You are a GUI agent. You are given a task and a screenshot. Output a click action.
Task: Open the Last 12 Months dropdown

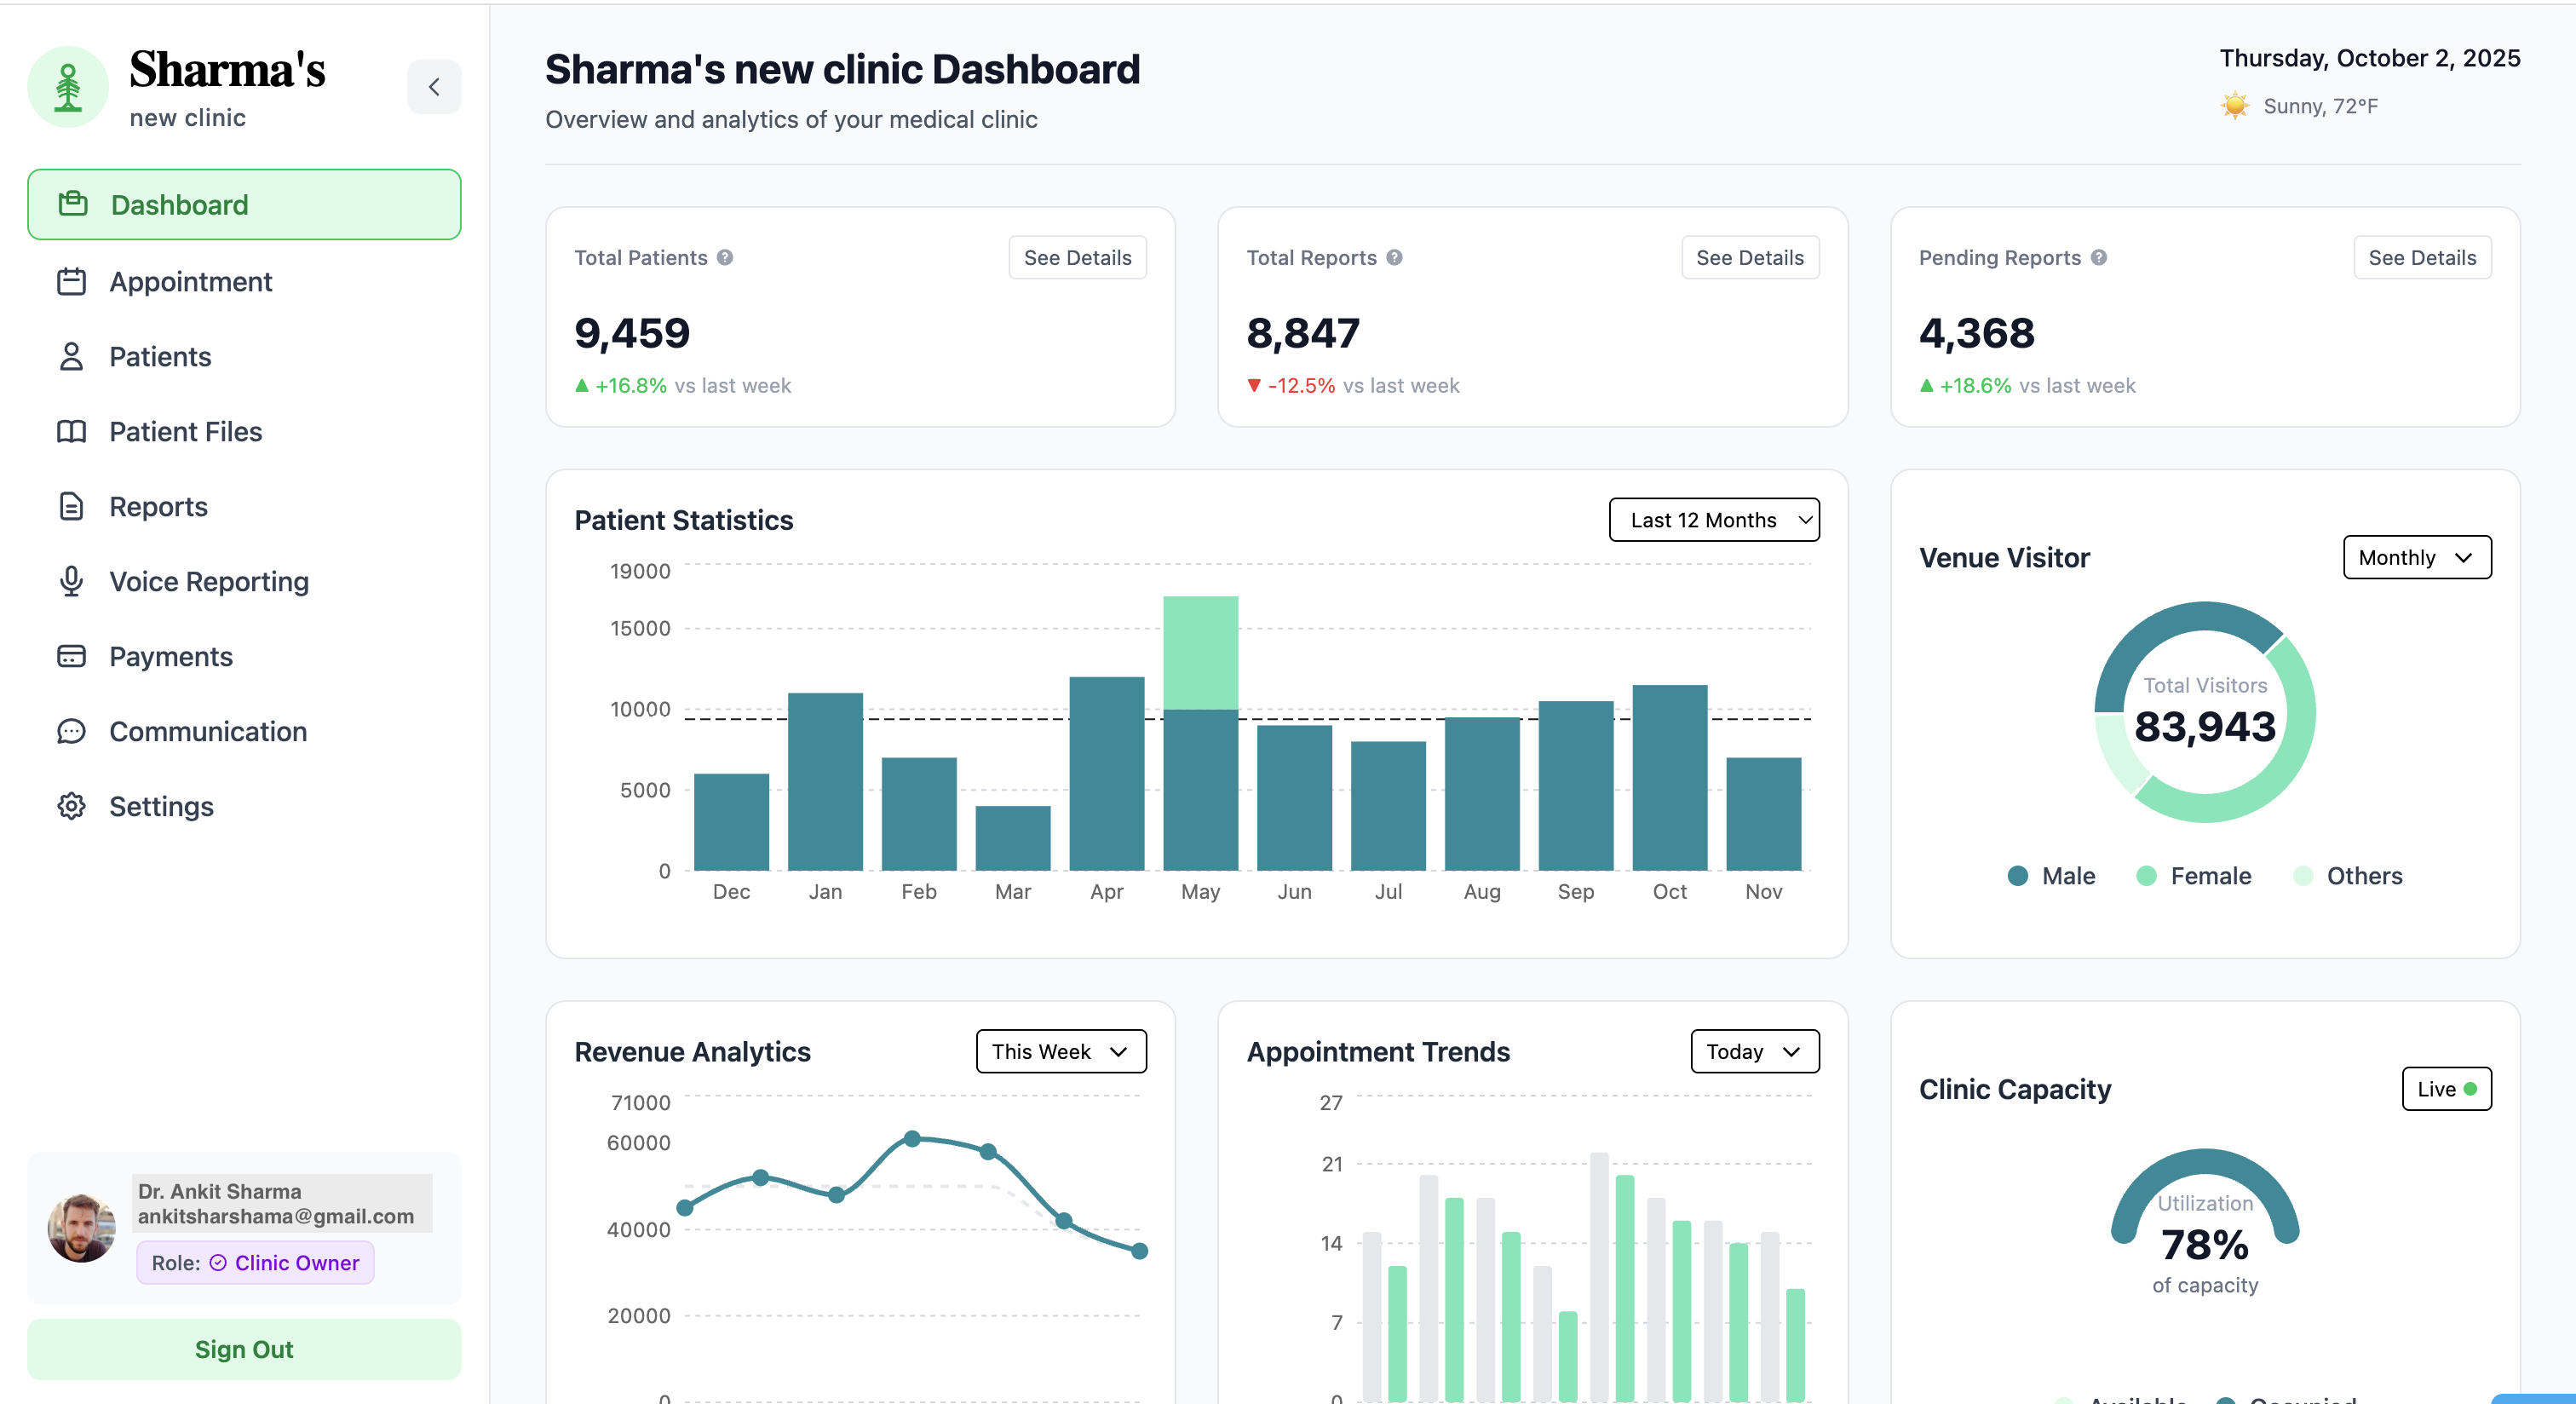[x=1714, y=519]
